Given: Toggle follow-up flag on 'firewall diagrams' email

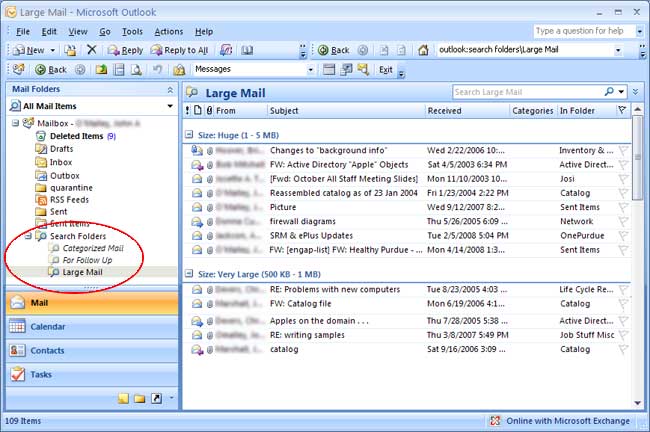Looking at the screenshot, I should pyautogui.click(x=622, y=222).
